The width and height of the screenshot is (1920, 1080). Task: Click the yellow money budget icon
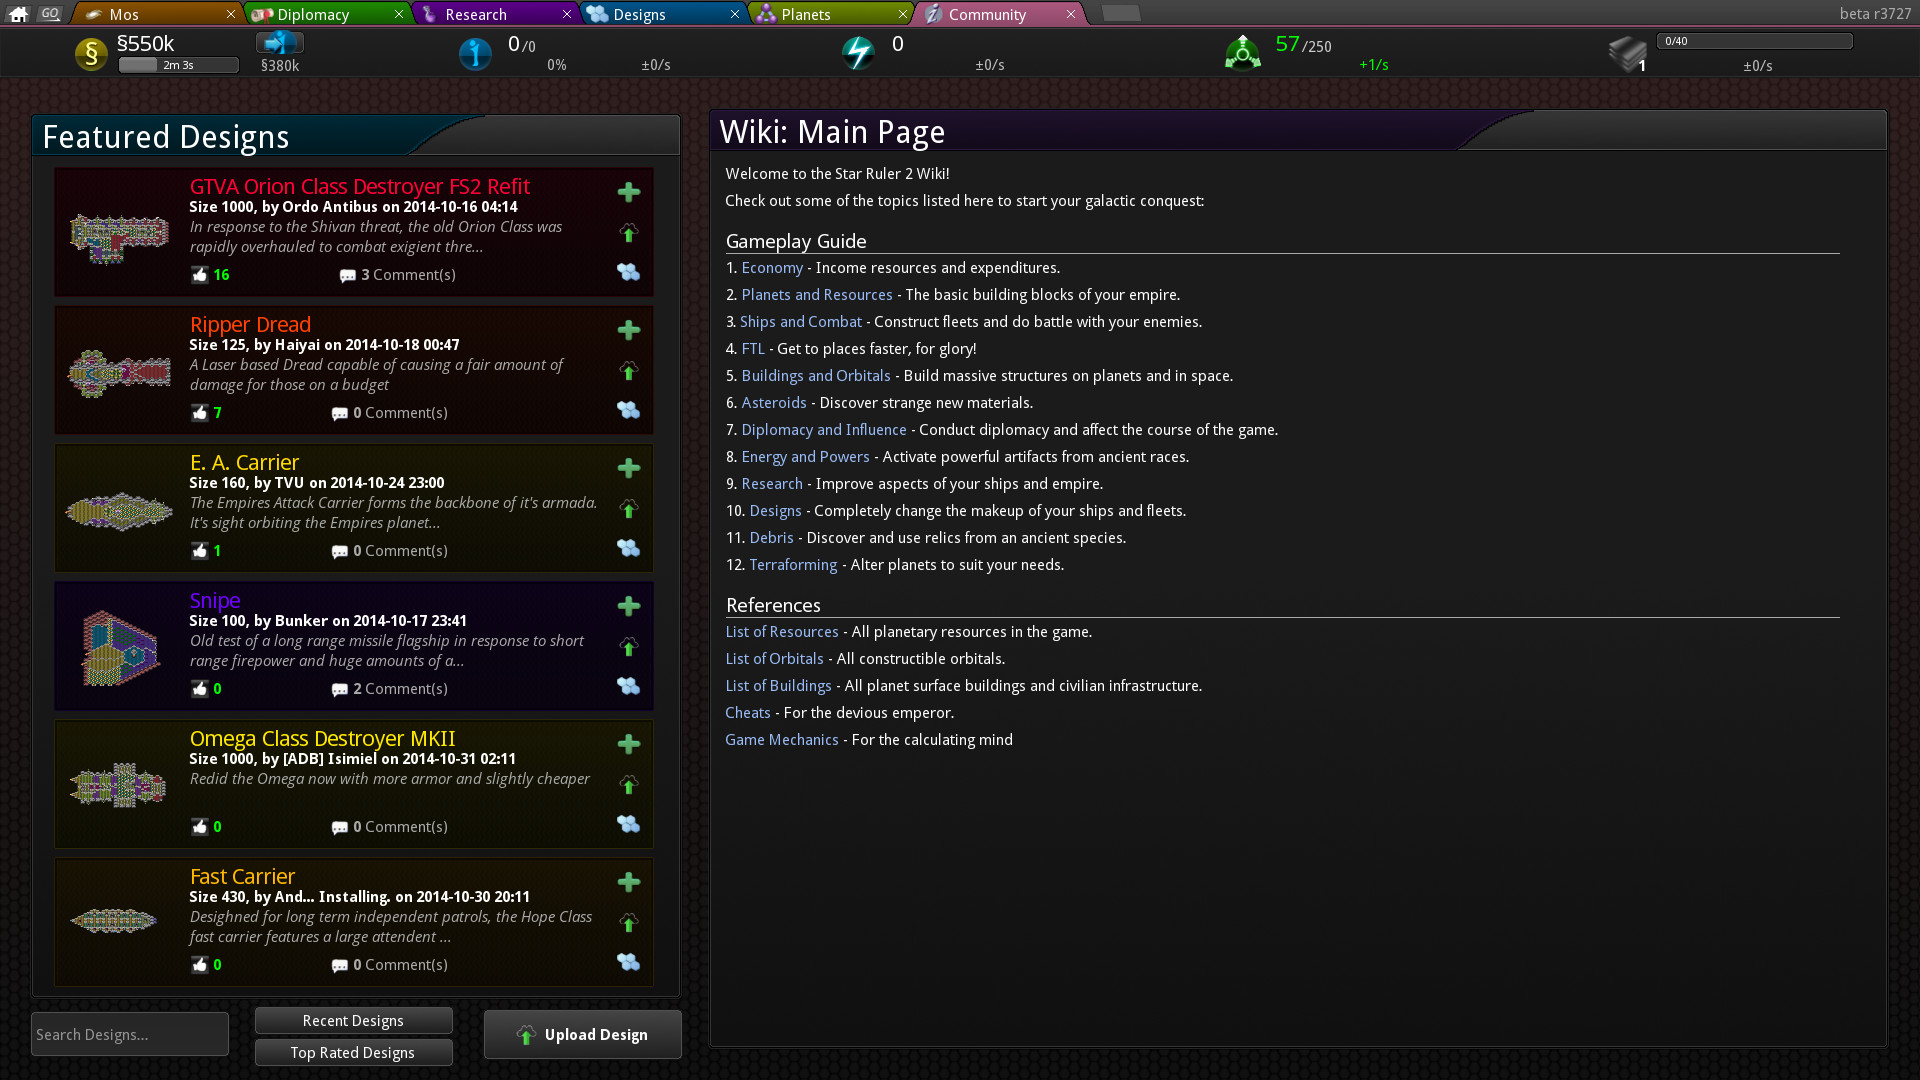click(91, 54)
